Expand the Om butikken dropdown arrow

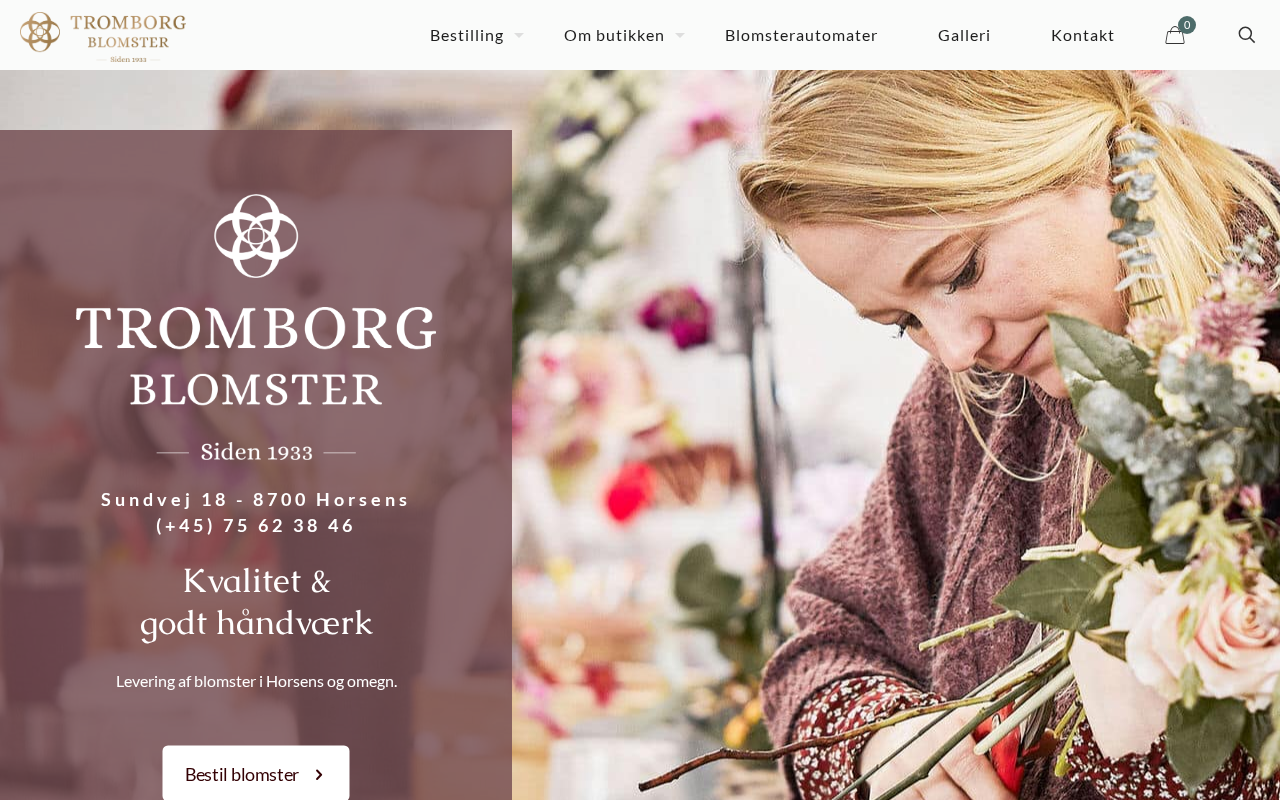(x=680, y=35)
